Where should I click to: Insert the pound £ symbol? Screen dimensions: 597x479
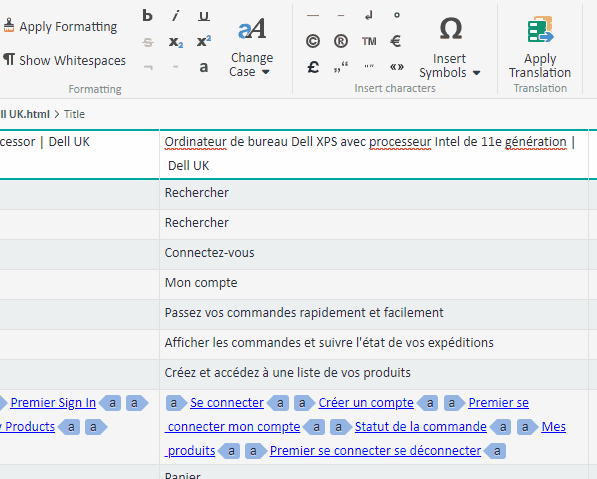click(x=313, y=67)
